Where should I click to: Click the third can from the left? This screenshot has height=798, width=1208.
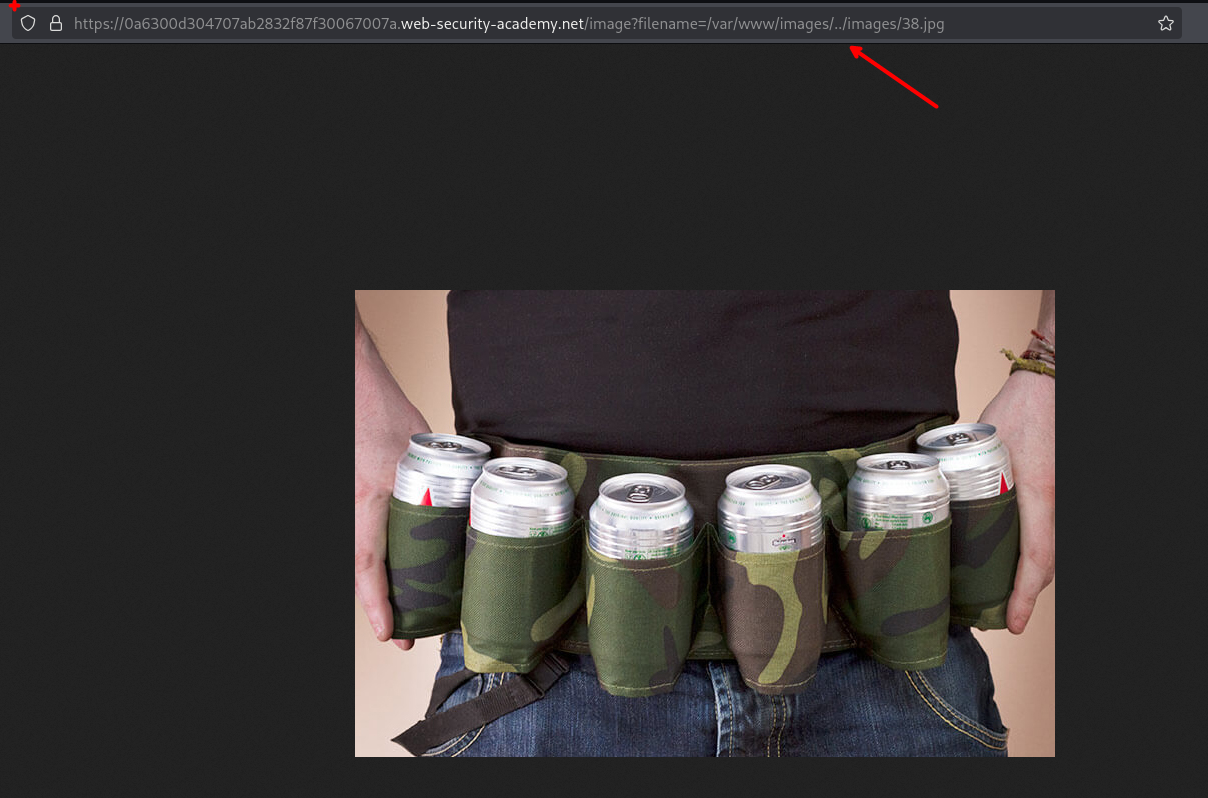pyautogui.click(x=640, y=515)
